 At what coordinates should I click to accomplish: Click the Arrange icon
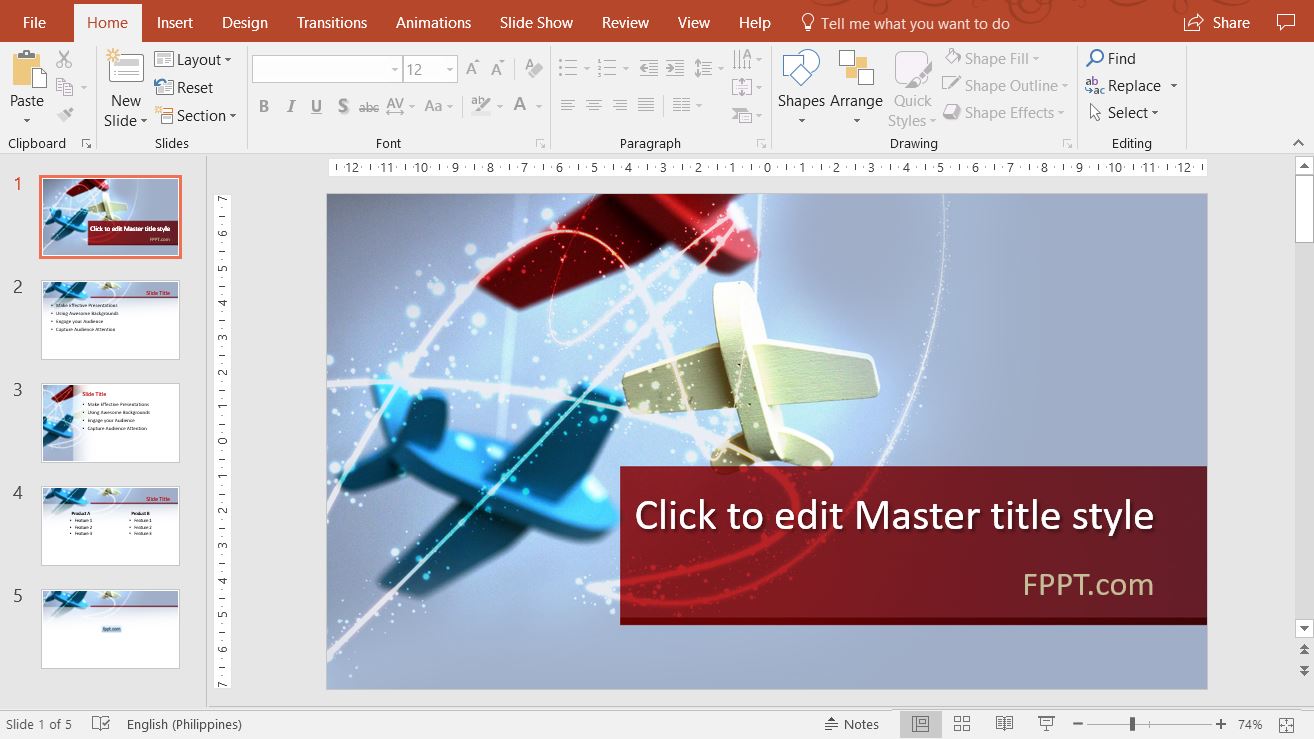pyautogui.click(x=856, y=68)
